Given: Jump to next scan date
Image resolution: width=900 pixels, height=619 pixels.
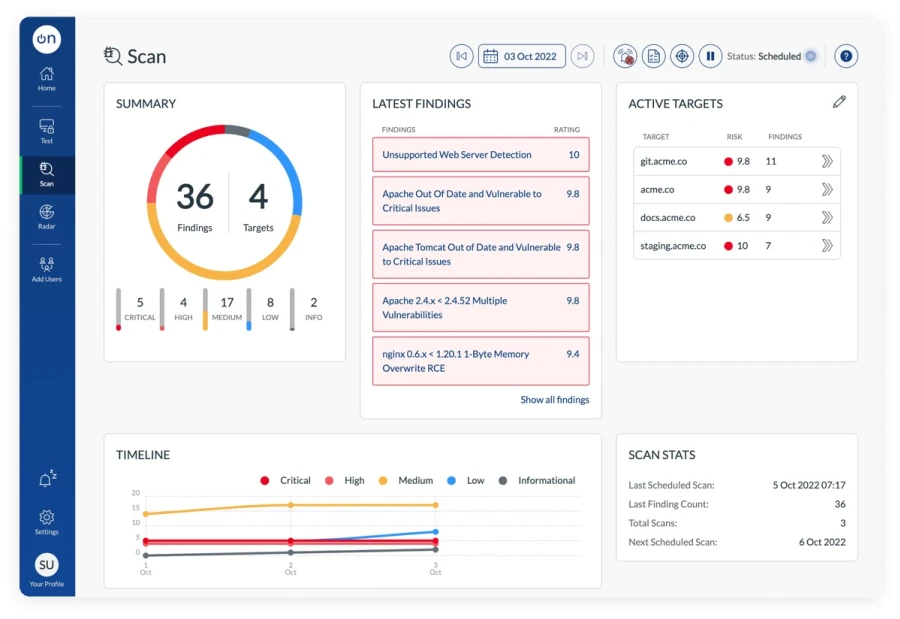Looking at the screenshot, I should tap(583, 56).
